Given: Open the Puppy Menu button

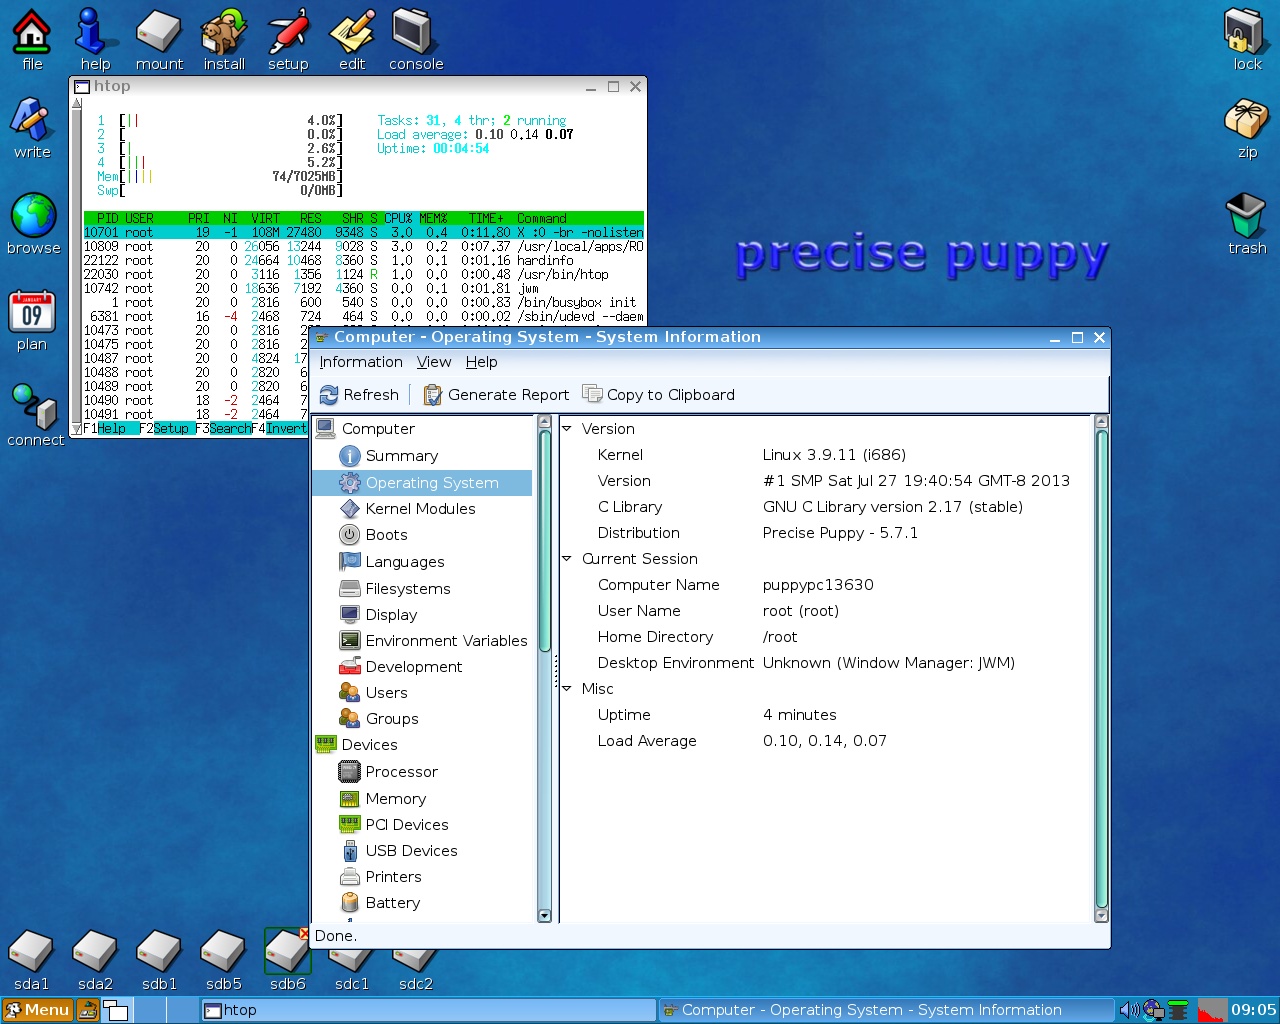Looking at the screenshot, I should [37, 1010].
